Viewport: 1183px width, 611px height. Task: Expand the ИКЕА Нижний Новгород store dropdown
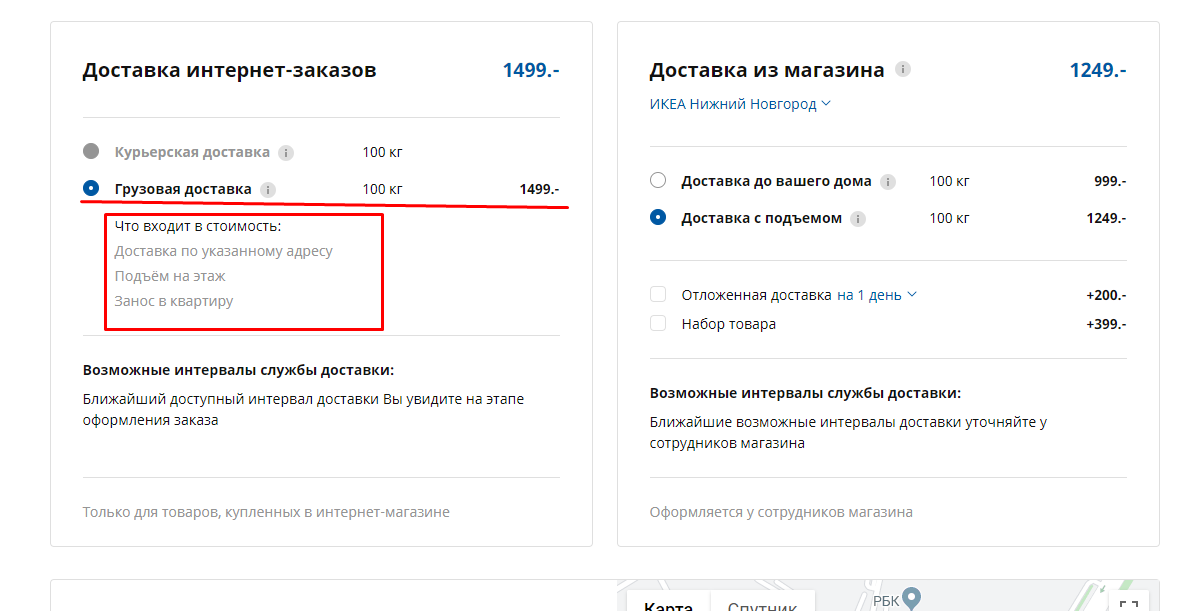(x=740, y=104)
